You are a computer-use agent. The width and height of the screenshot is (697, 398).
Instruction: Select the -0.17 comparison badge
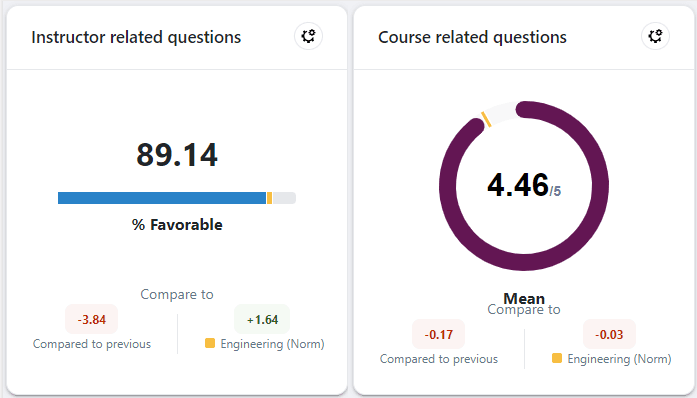coord(438,334)
